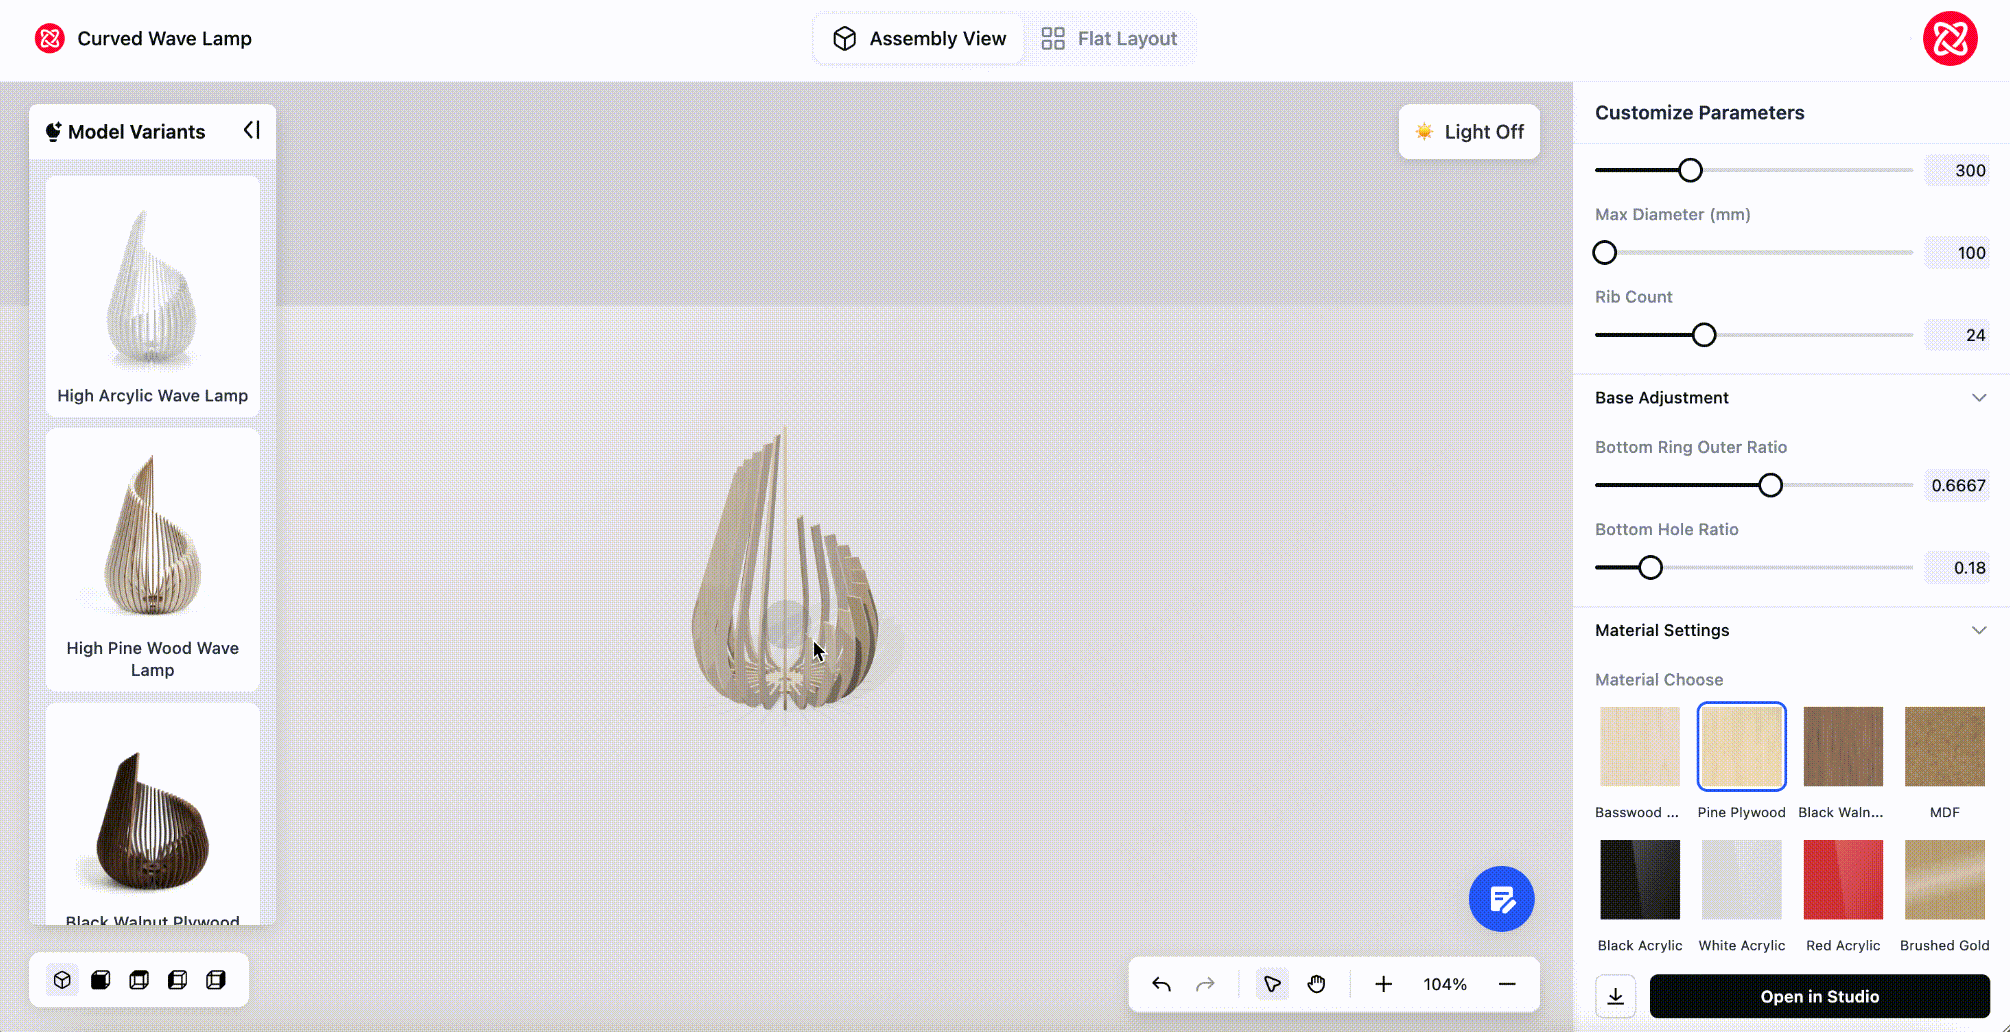Click the Open in Studio button

point(1819,996)
